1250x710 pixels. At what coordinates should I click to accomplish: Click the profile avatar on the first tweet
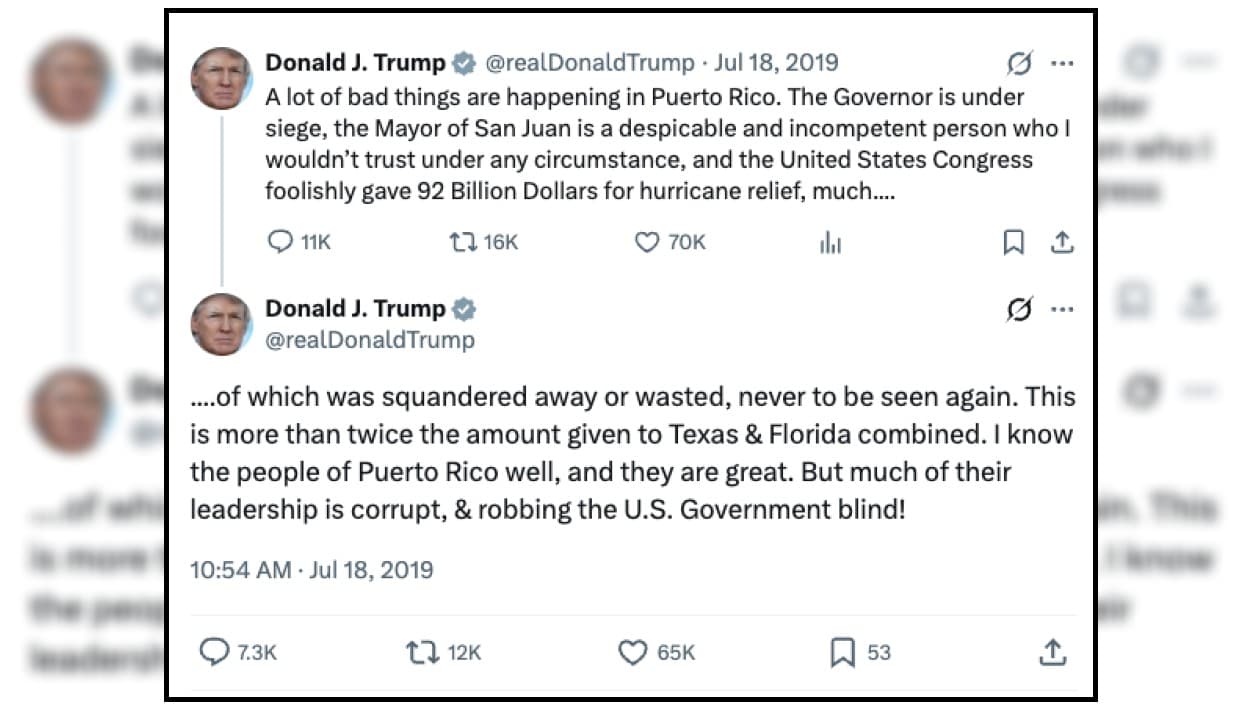pyautogui.click(x=221, y=78)
